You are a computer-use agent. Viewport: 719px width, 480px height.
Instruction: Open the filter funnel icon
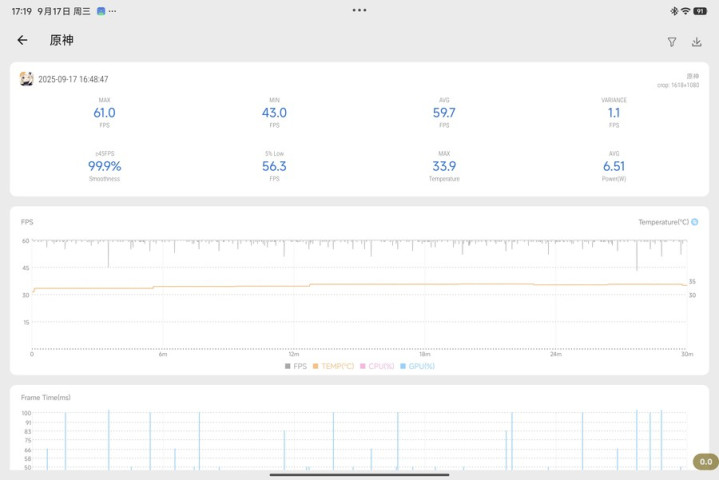point(672,42)
